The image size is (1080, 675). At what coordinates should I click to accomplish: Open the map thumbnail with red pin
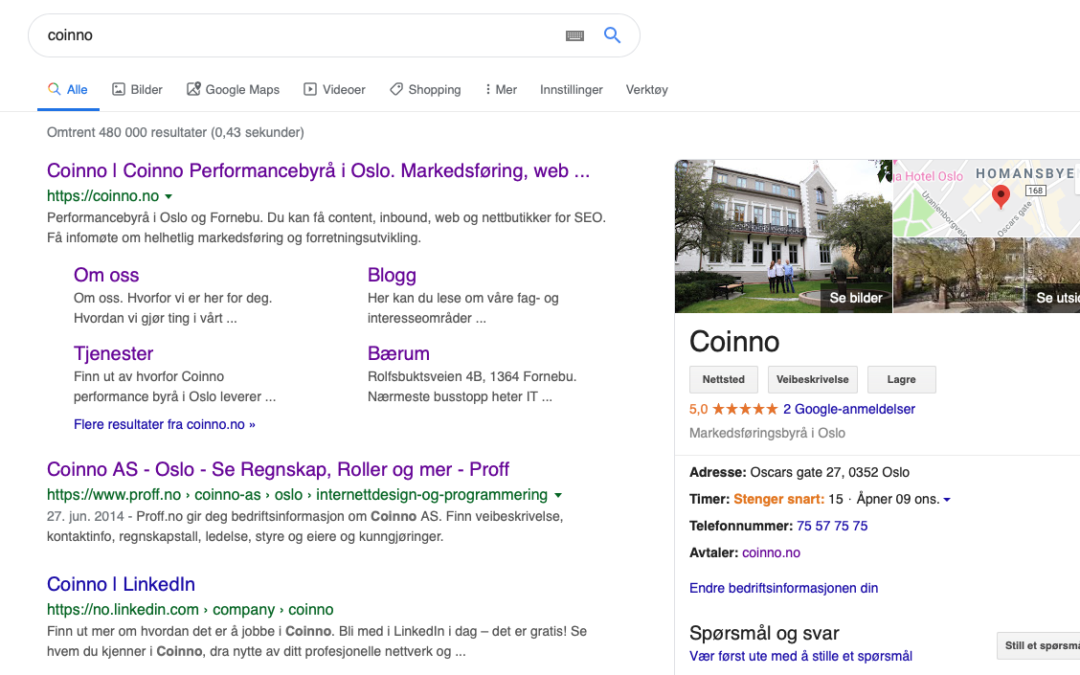pos(986,198)
